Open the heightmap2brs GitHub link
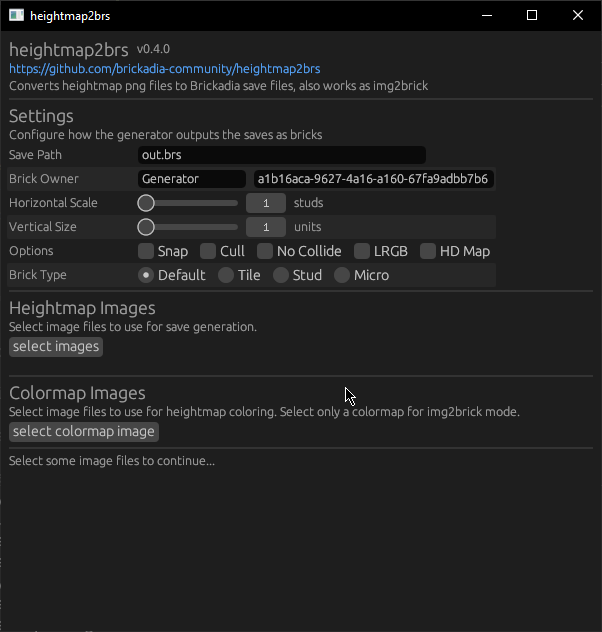 click(164, 69)
